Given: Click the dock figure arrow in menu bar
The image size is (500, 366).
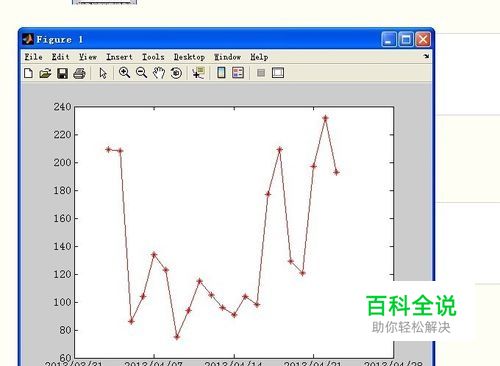Looking at the screenshot, I should pos(426,56).
